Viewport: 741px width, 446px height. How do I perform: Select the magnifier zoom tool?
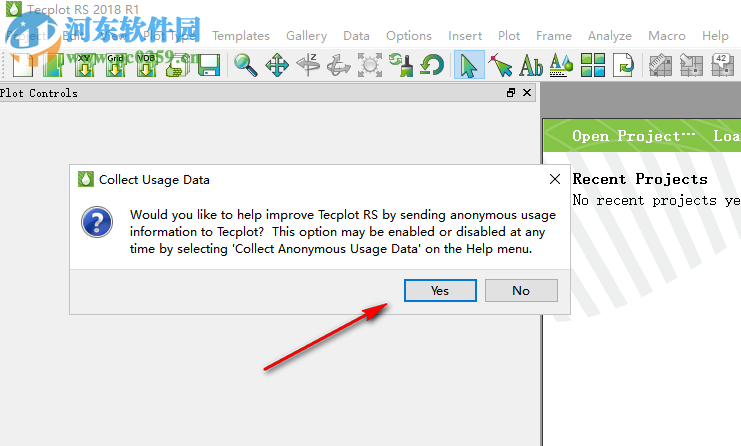coord(246,65)
